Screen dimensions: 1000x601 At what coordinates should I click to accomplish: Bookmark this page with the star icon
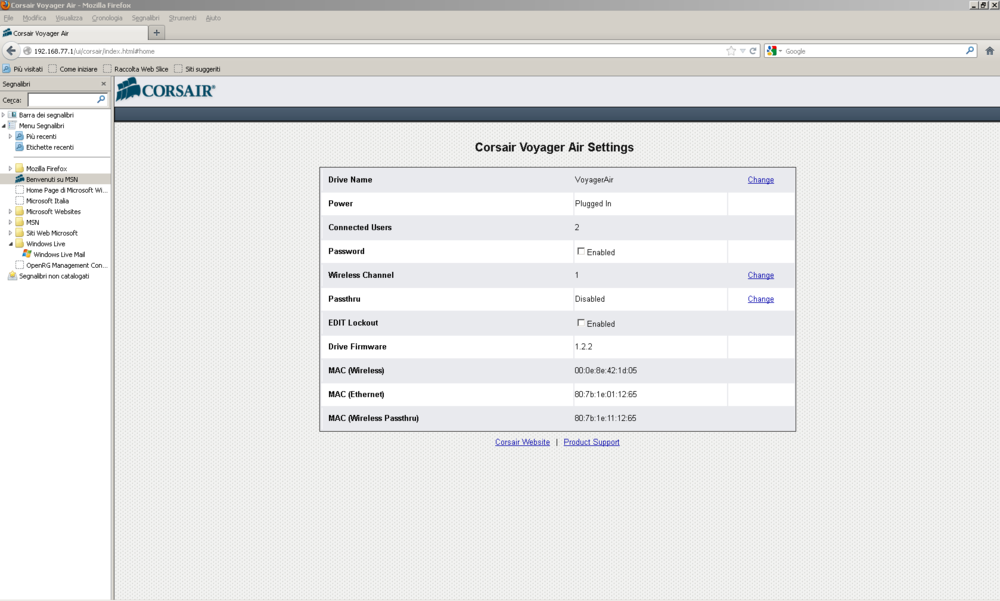coord(731,51)
